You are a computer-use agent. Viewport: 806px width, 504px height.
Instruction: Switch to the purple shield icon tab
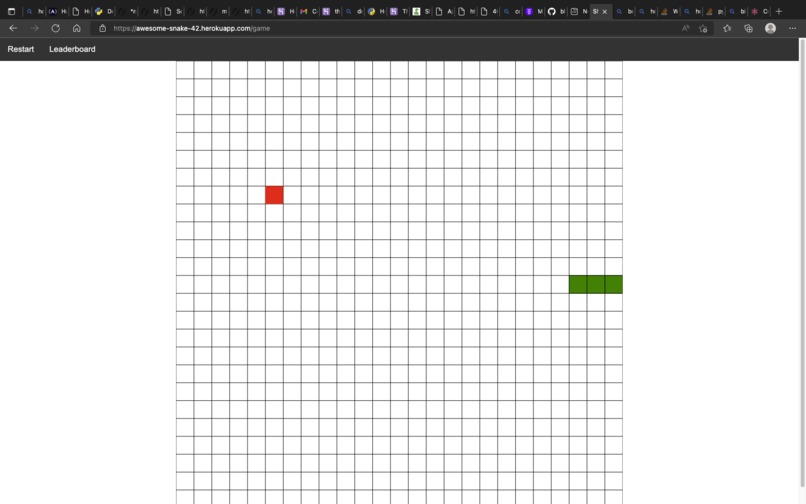[x=533, y=11]
